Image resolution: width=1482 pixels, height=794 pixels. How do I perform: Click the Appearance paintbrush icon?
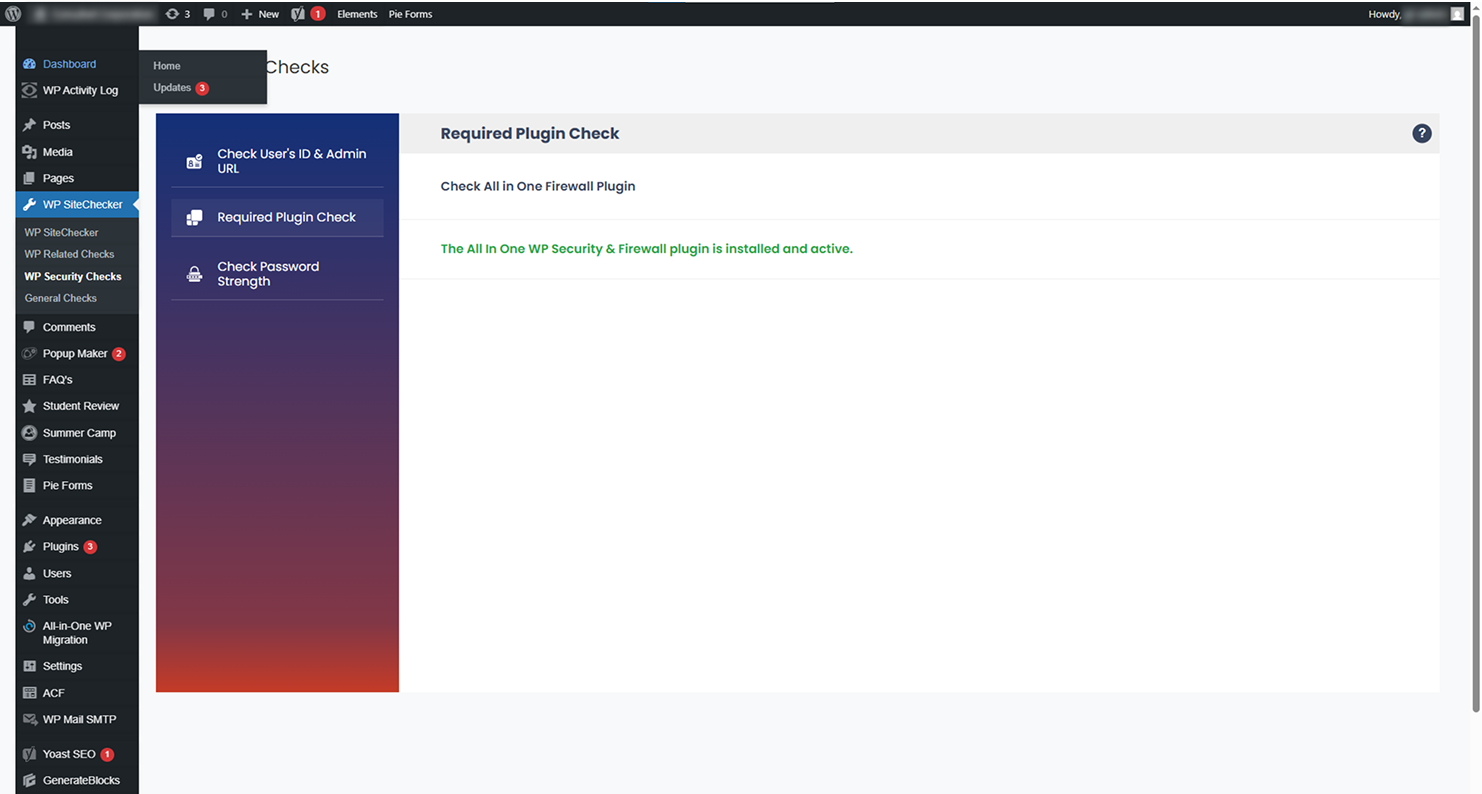[x=29, y=520]
